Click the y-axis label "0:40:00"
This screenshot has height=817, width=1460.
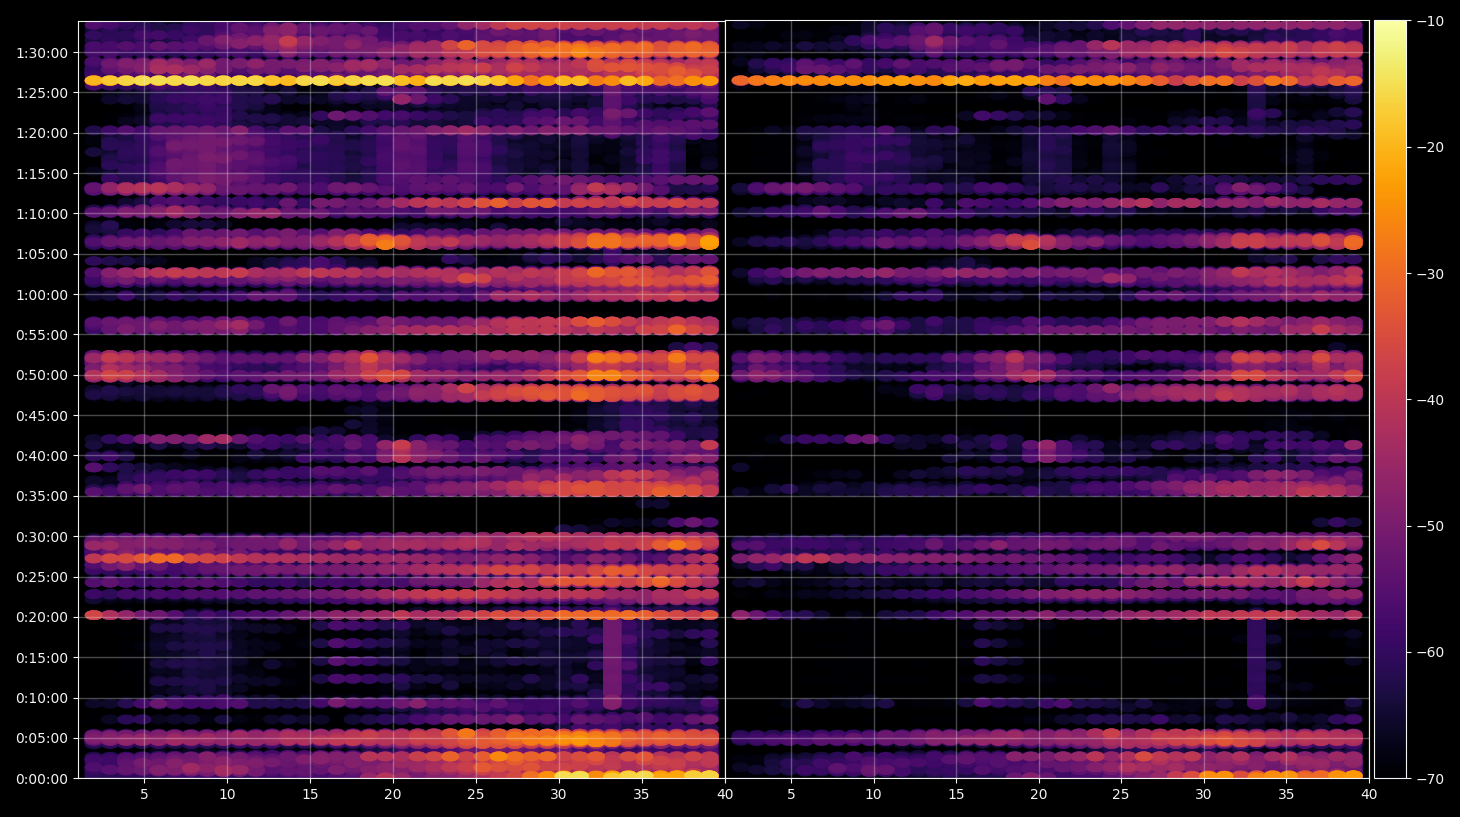coord(42,456)
